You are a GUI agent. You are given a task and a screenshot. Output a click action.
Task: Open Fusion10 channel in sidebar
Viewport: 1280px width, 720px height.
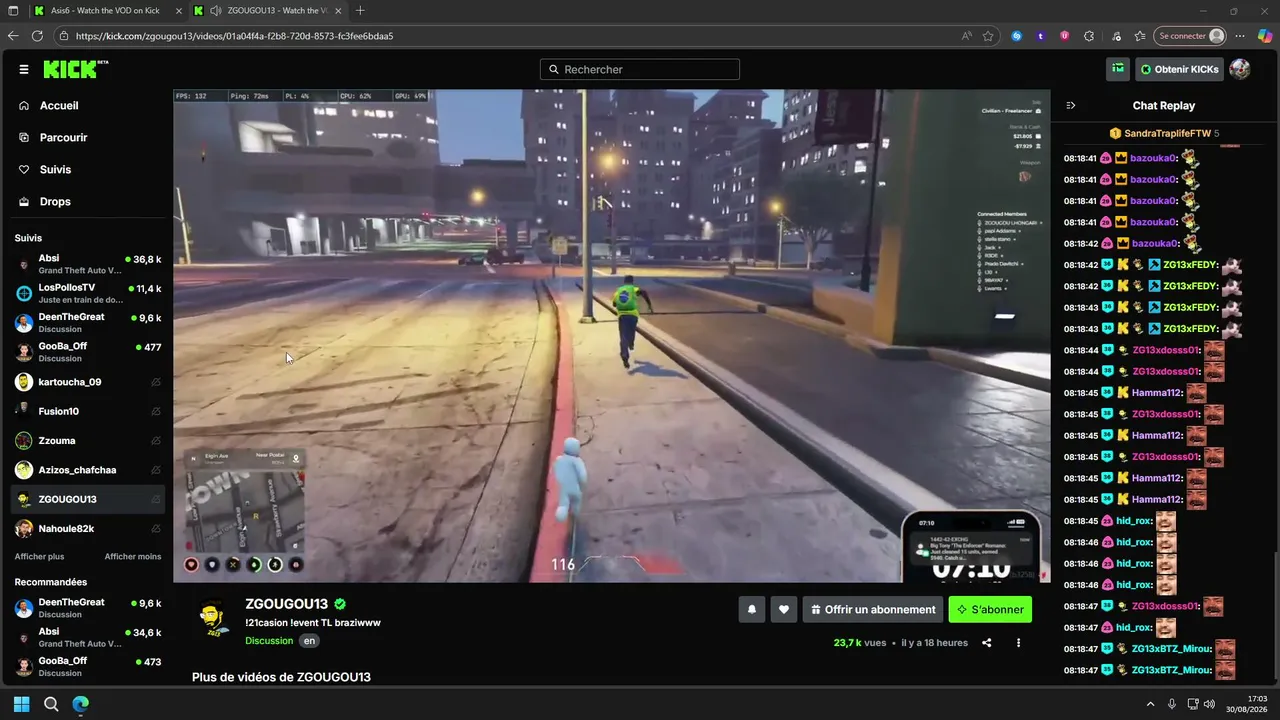pyautogui.click(x=88, y=411)
